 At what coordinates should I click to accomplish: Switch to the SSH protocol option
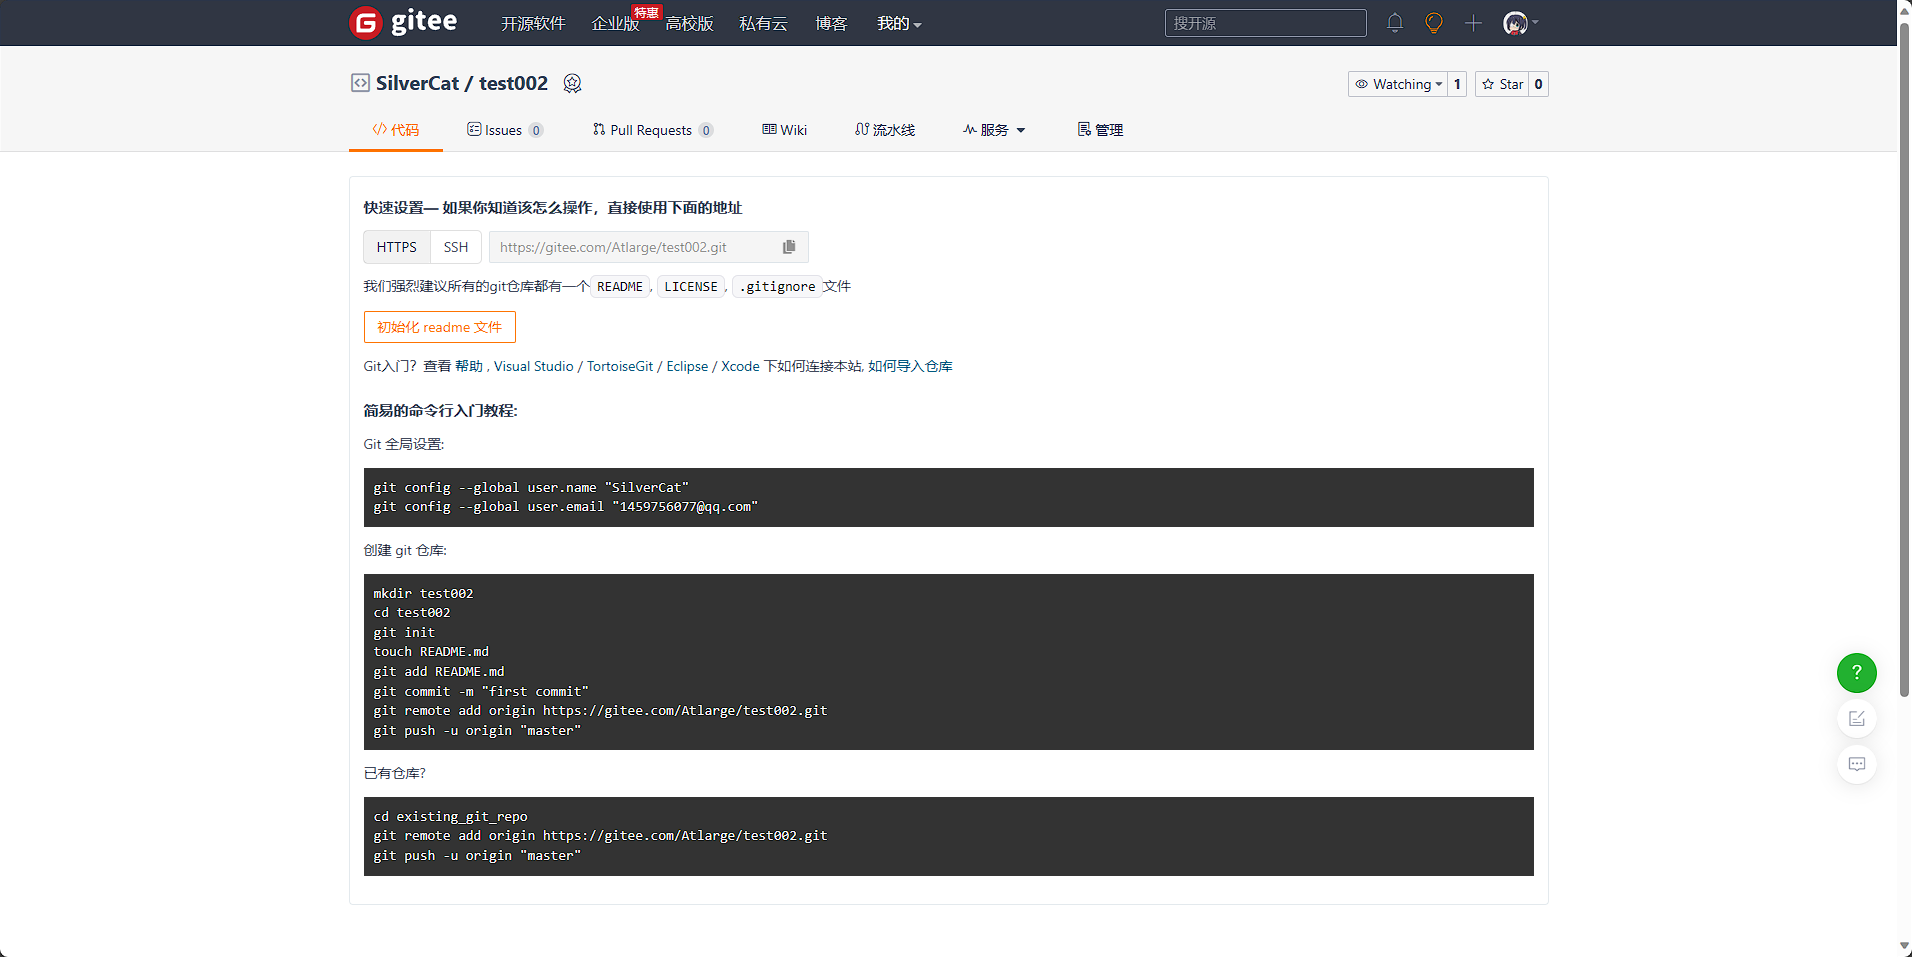(x=456, y=247)
